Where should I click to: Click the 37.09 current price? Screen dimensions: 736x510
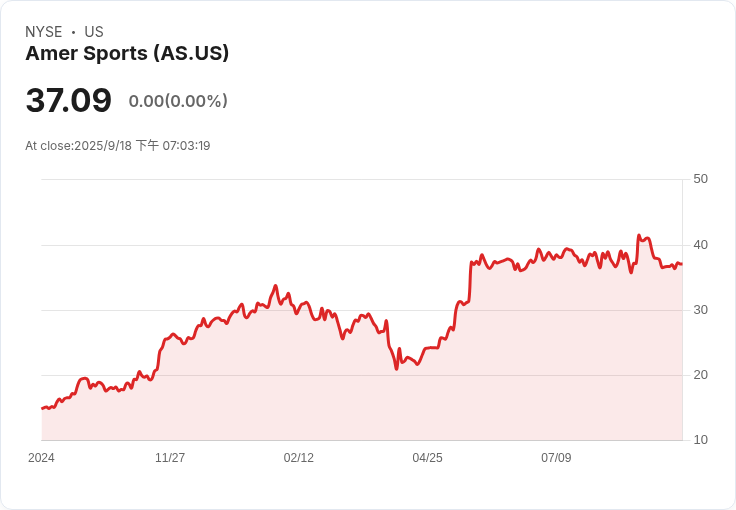click(x=68, y=101)
